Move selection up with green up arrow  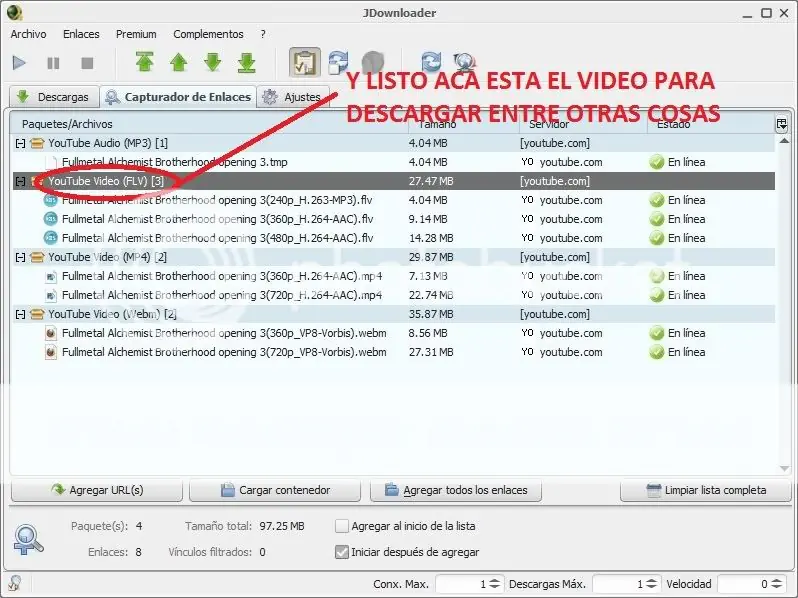coord(179,63)
